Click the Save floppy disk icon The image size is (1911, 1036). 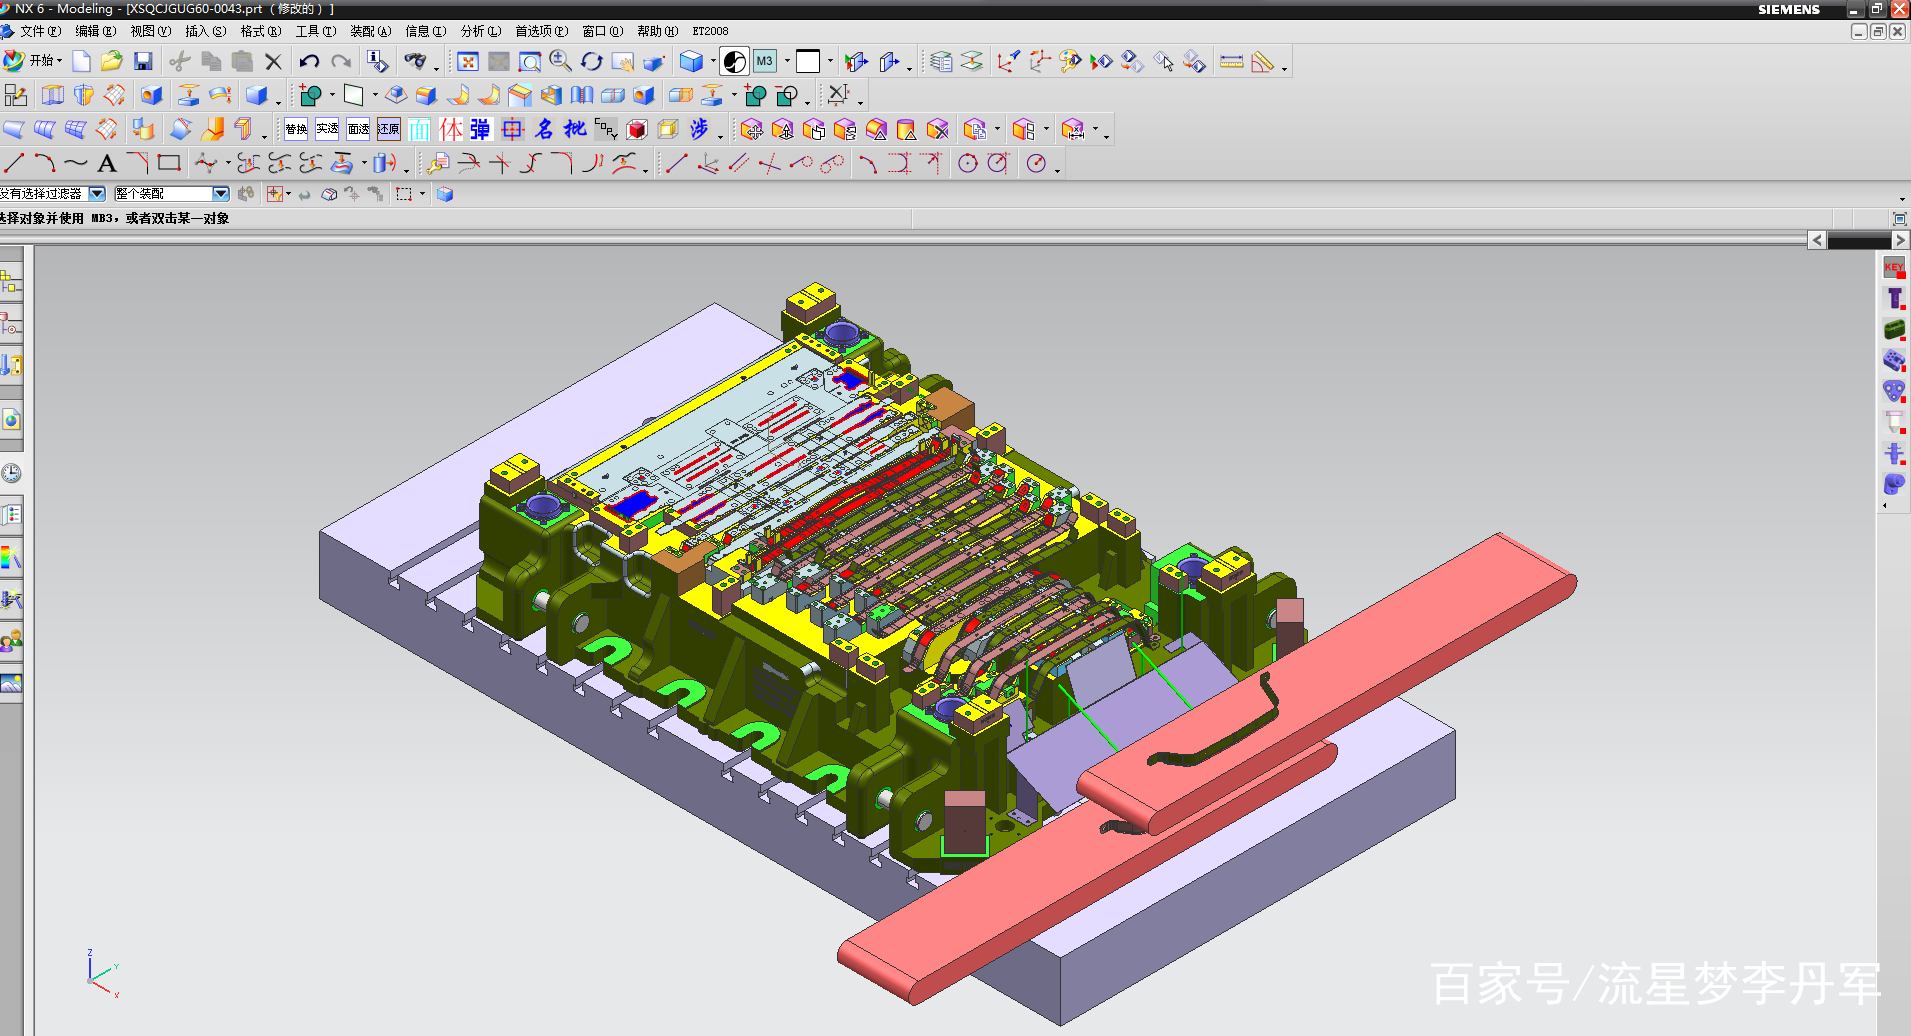[x=143, y=62]
